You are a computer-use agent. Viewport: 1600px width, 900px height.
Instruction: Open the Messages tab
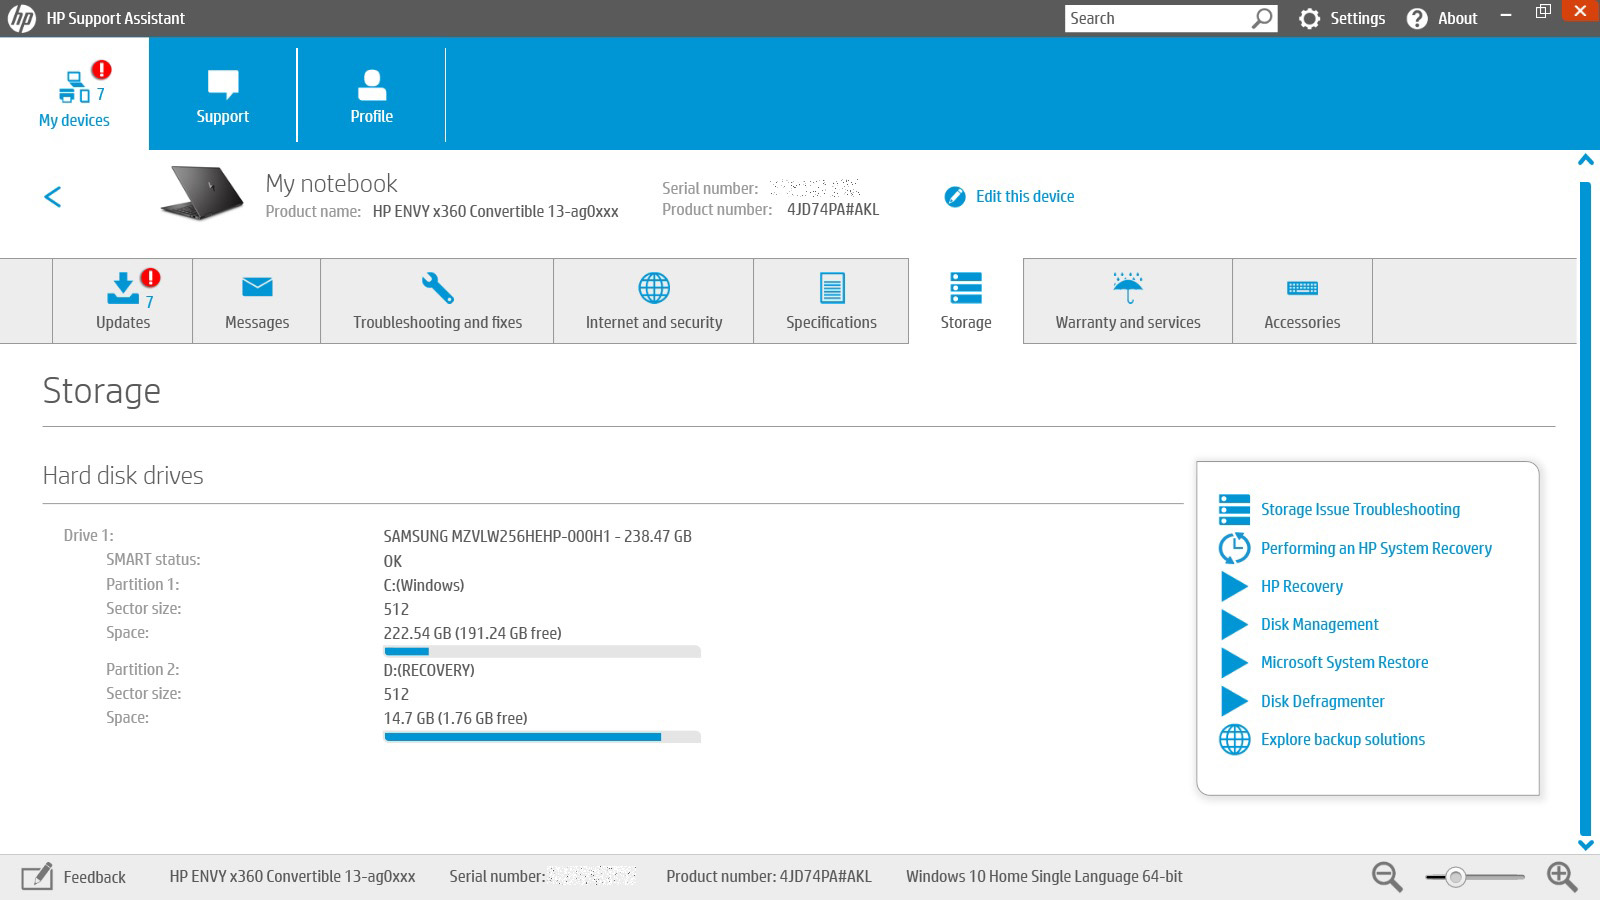(257, 301)
